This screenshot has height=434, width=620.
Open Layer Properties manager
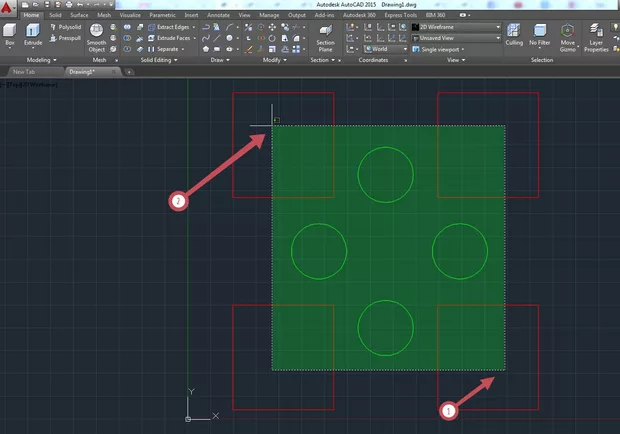click(x=596, y=38)
